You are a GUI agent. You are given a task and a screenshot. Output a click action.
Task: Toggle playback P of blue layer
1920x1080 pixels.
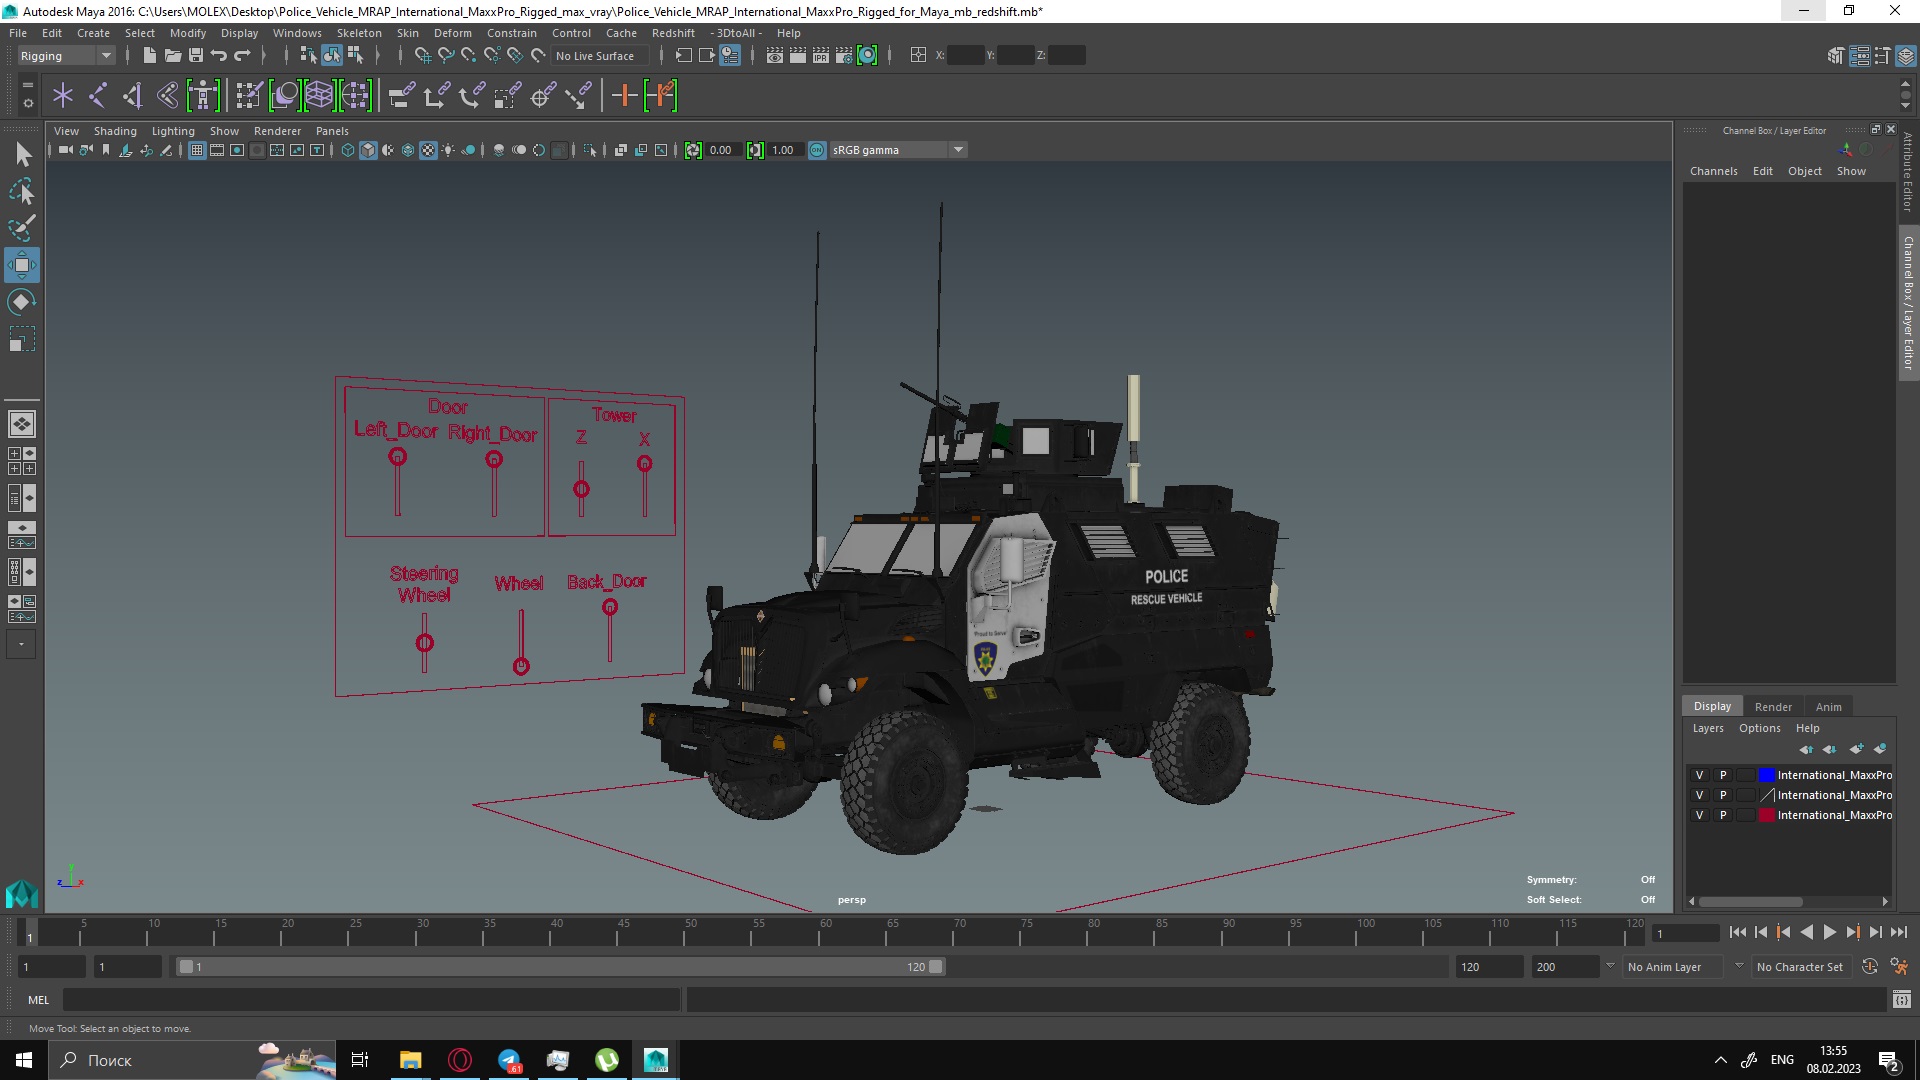pyautogui.click(x=1723, y=775)
